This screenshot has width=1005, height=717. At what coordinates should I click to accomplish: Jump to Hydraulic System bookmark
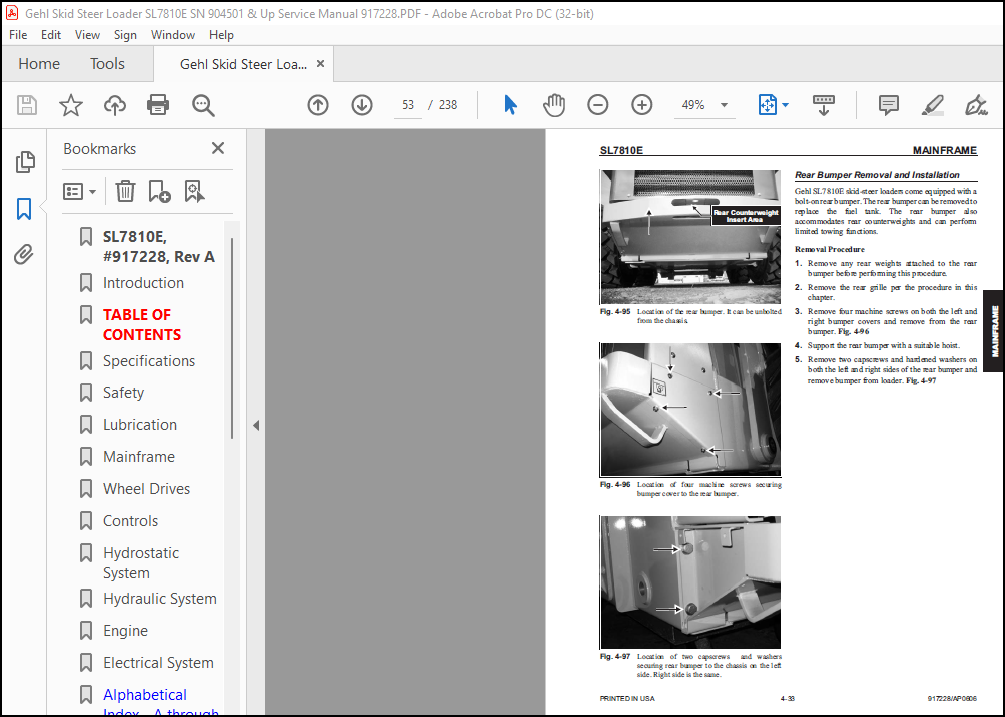160,599
